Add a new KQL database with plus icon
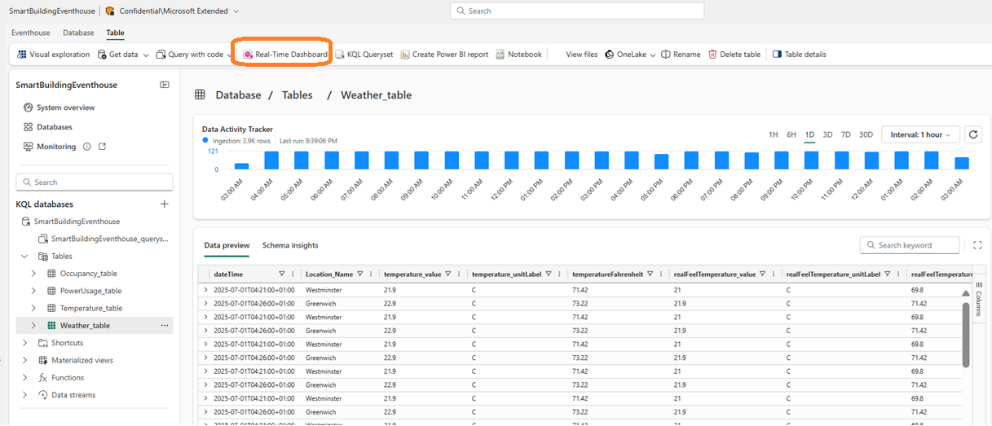This screenshot has height=426, width=992. pyautogui.click(x=164, y=204)
